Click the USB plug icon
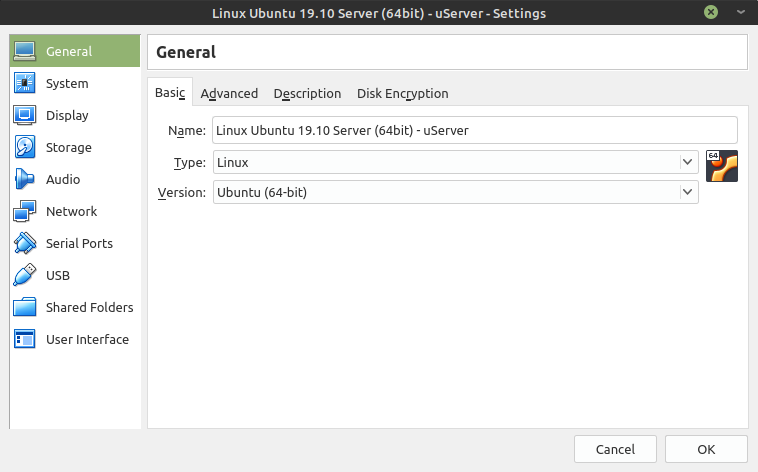 (x=24, y=275)
